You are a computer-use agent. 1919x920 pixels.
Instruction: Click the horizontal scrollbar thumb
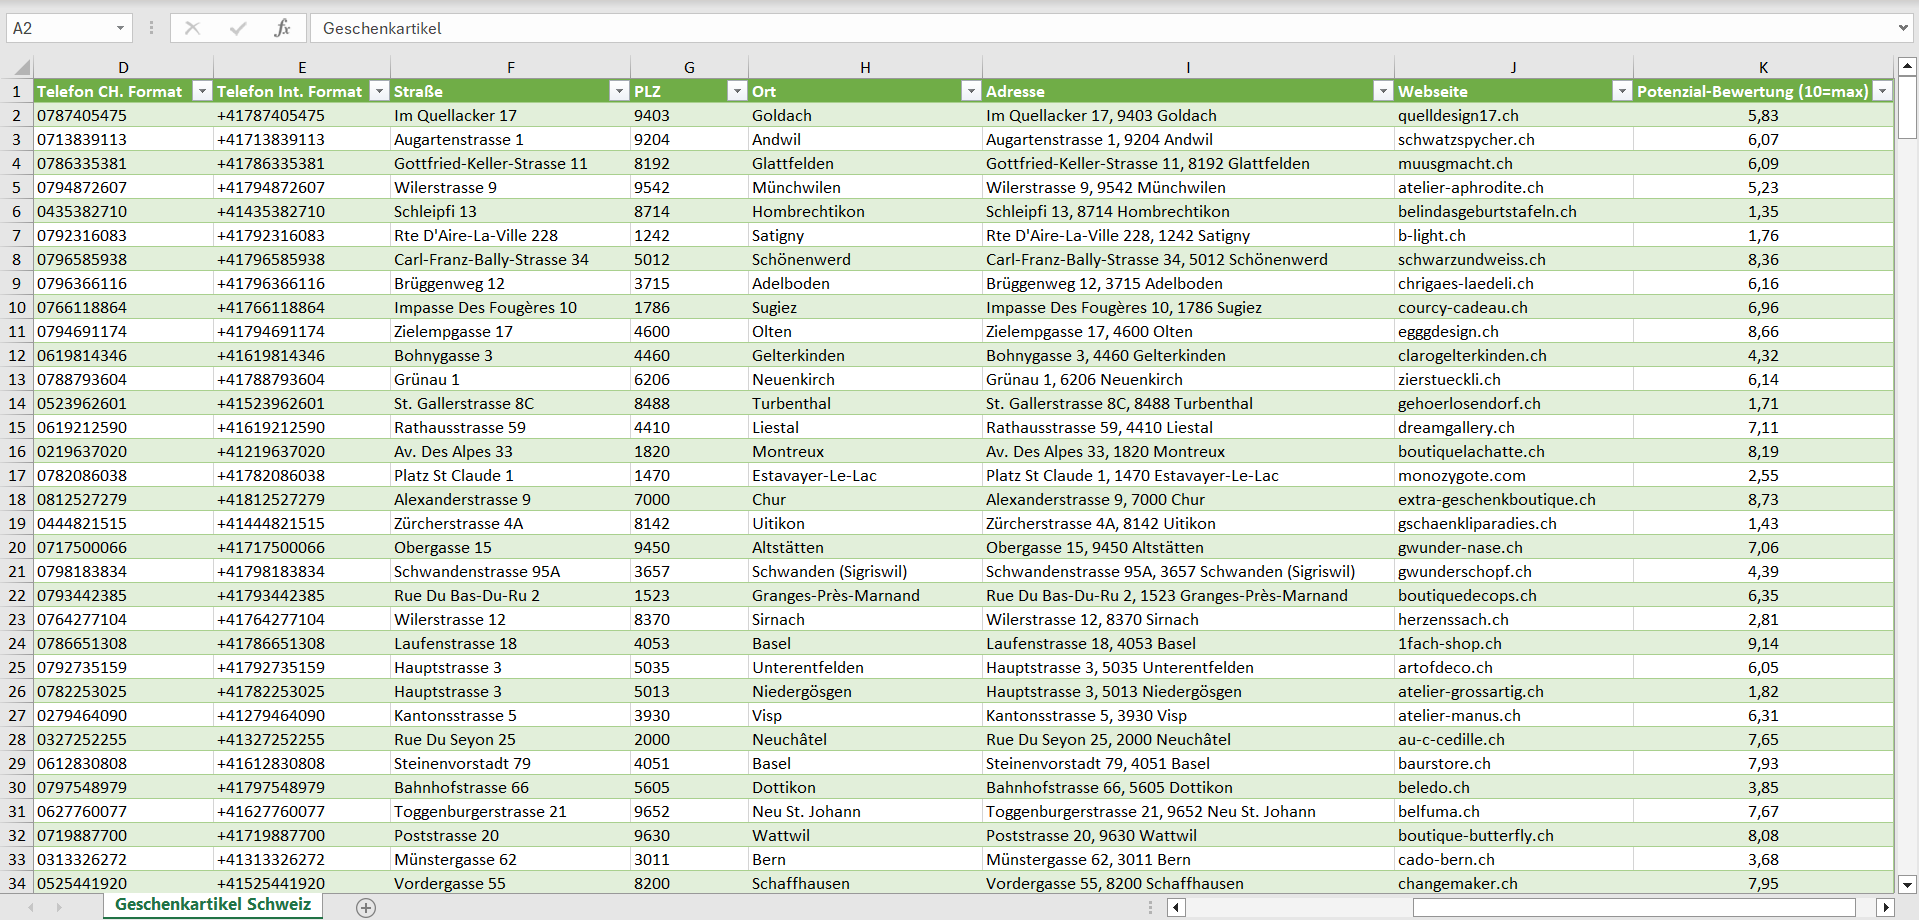(1634, 907)
